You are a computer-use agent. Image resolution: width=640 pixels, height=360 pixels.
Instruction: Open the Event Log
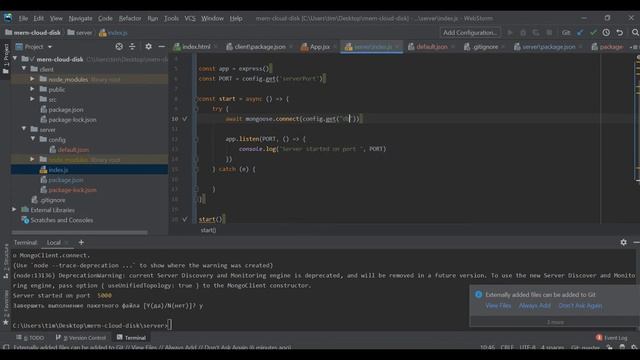[x=611, y=338]
